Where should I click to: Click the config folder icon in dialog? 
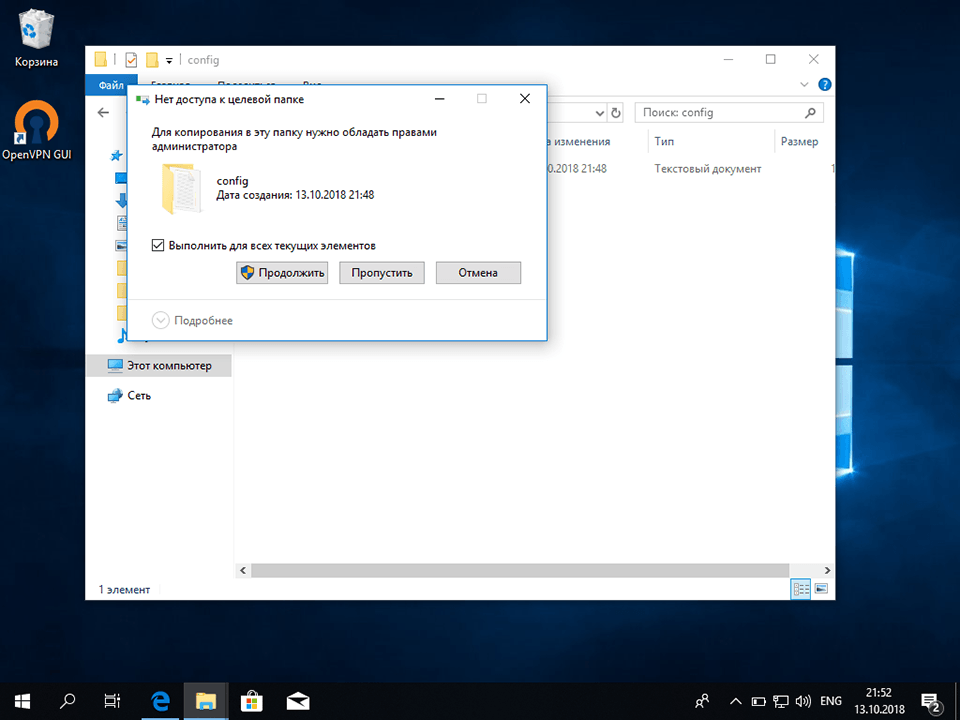[181, 189]
